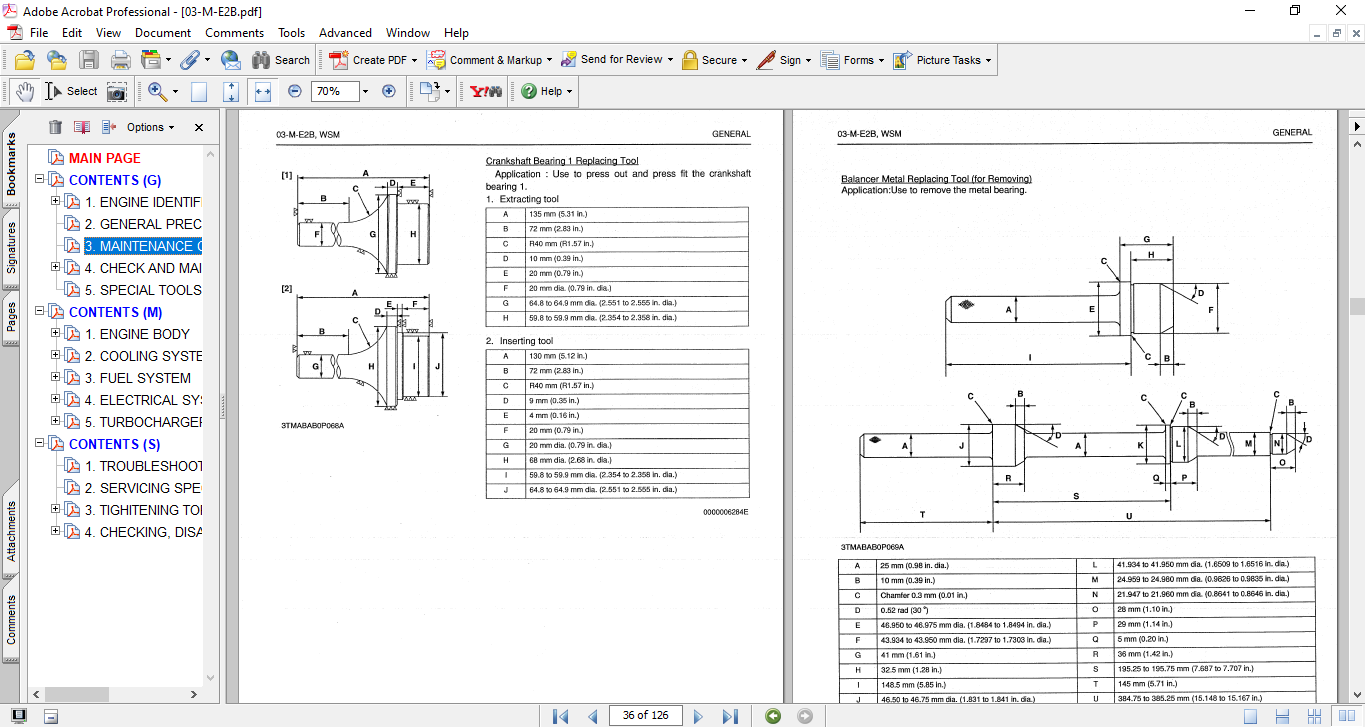
Task: Click the page number input field
Action: (x=645, y=715)
